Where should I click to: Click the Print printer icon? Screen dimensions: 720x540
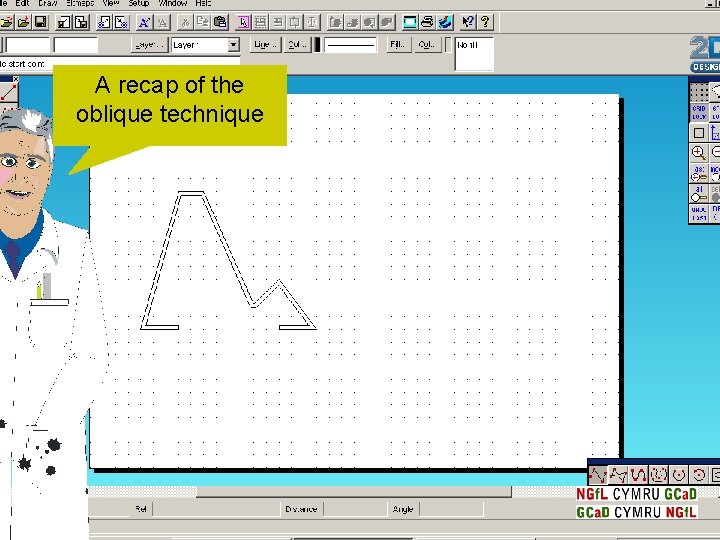(427, 22)
